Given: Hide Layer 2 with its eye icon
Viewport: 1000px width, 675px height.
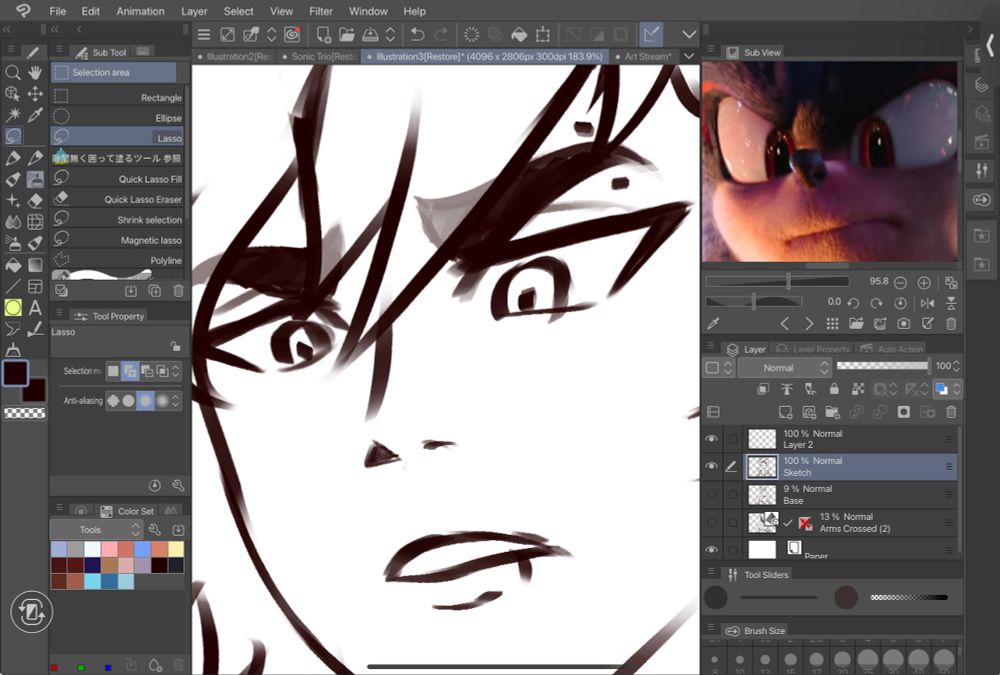Looking at the screenshot, I should click(711, 439).
